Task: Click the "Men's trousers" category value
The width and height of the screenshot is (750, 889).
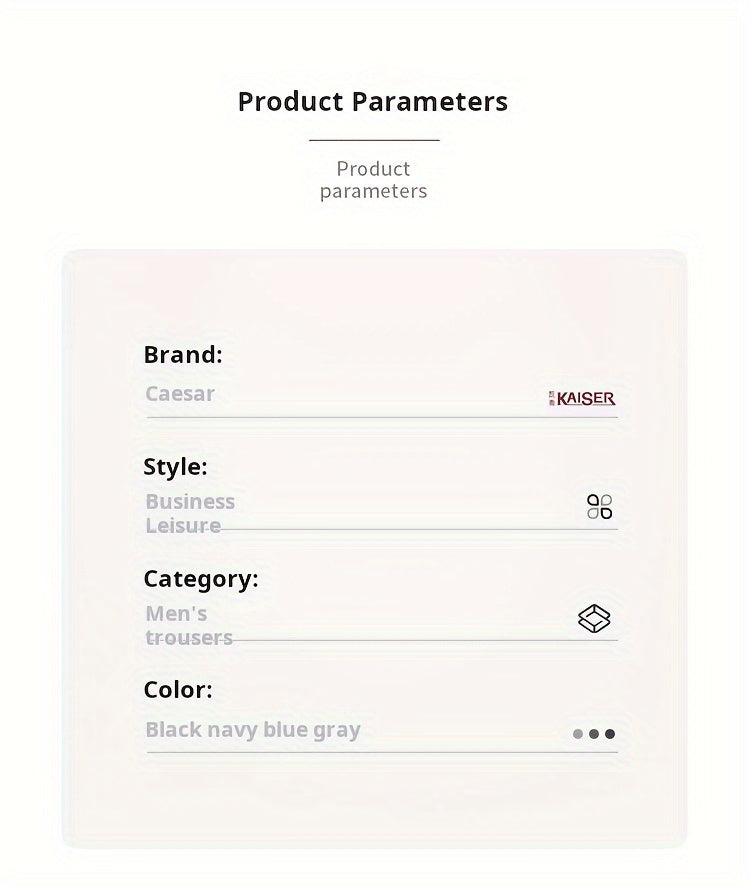Action: tap(189, 625)
